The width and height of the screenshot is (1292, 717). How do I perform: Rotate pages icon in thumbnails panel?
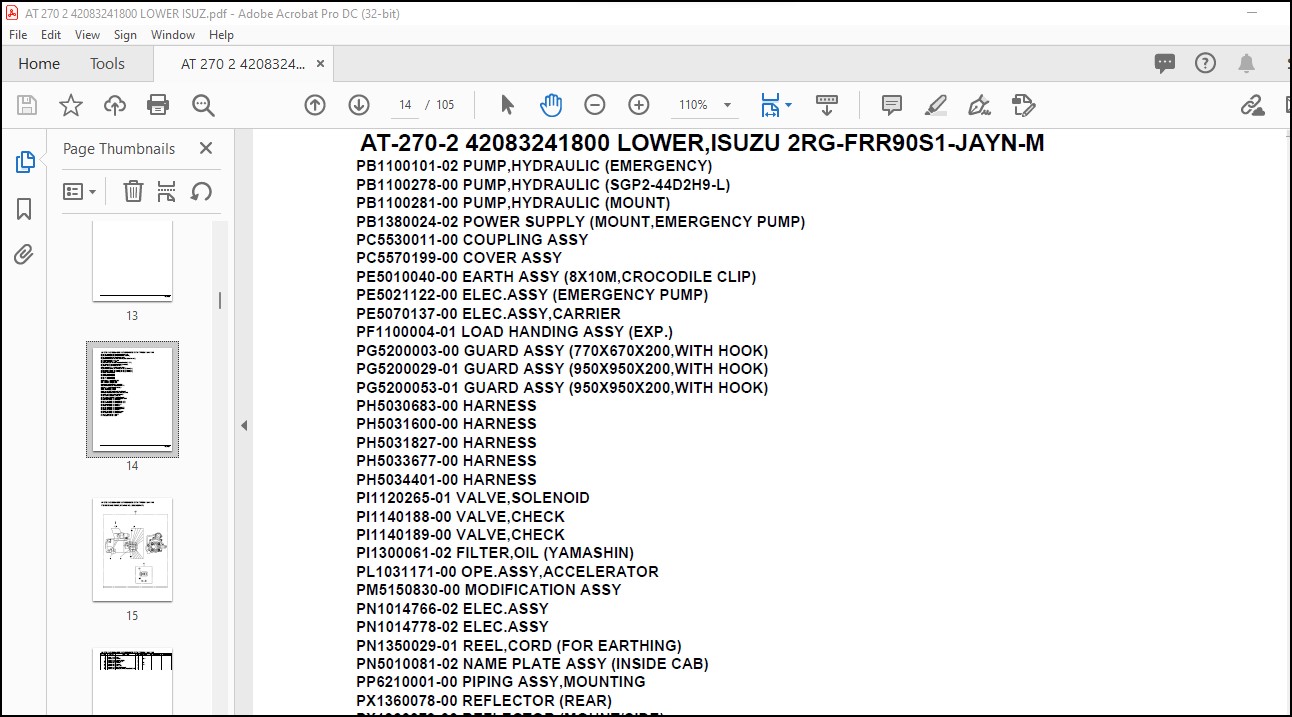point(201,191)
